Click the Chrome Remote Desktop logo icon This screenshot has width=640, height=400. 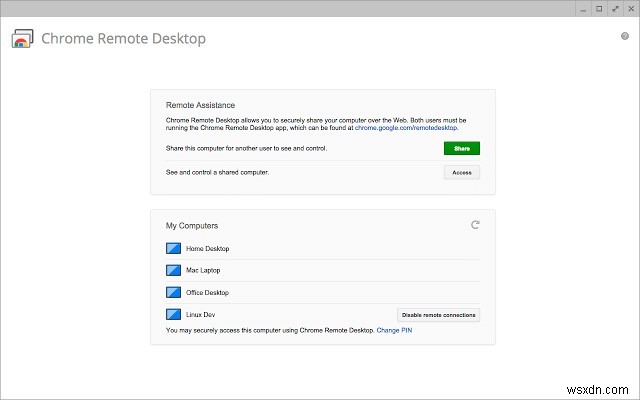pos(22,40)
